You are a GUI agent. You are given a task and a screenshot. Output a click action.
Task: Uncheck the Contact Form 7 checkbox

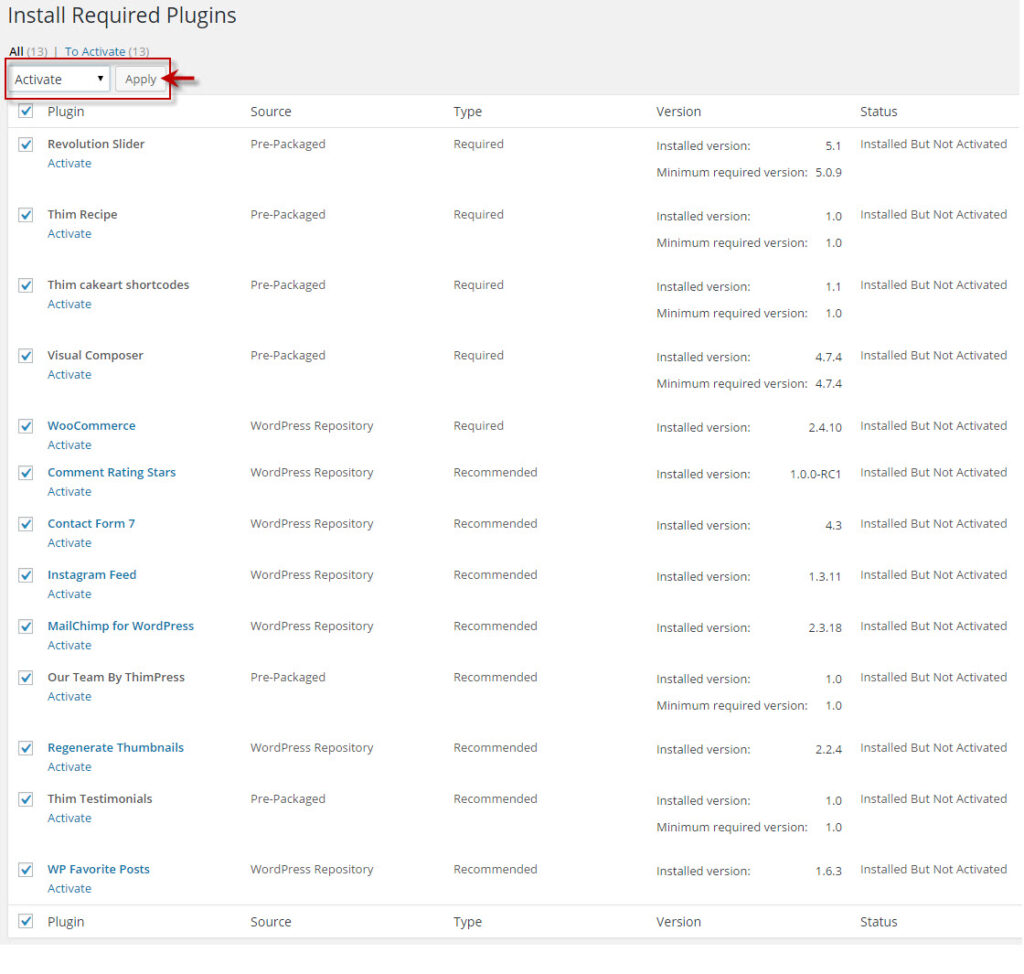(x=25, y=524)
